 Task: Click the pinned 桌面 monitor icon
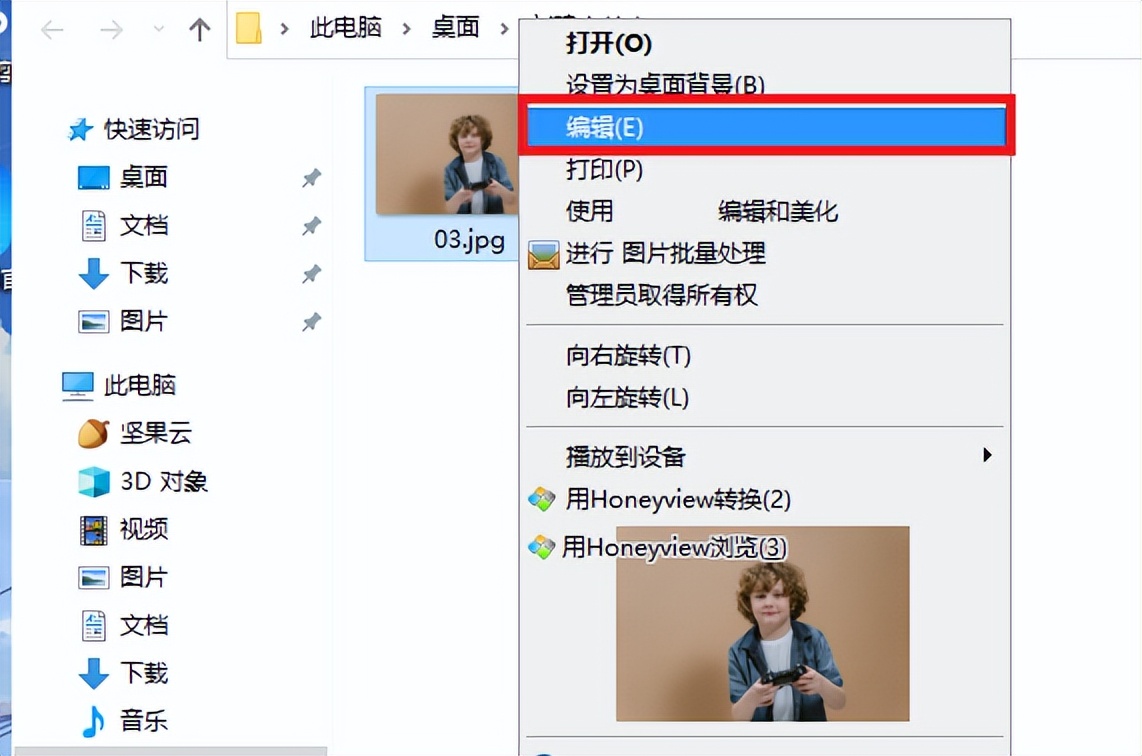(94, 178)
